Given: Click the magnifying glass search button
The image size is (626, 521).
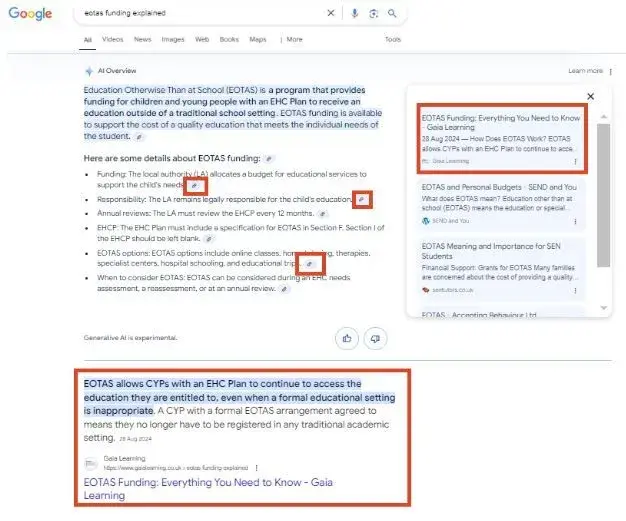Looking at the screenshot, I should point(392,14).
